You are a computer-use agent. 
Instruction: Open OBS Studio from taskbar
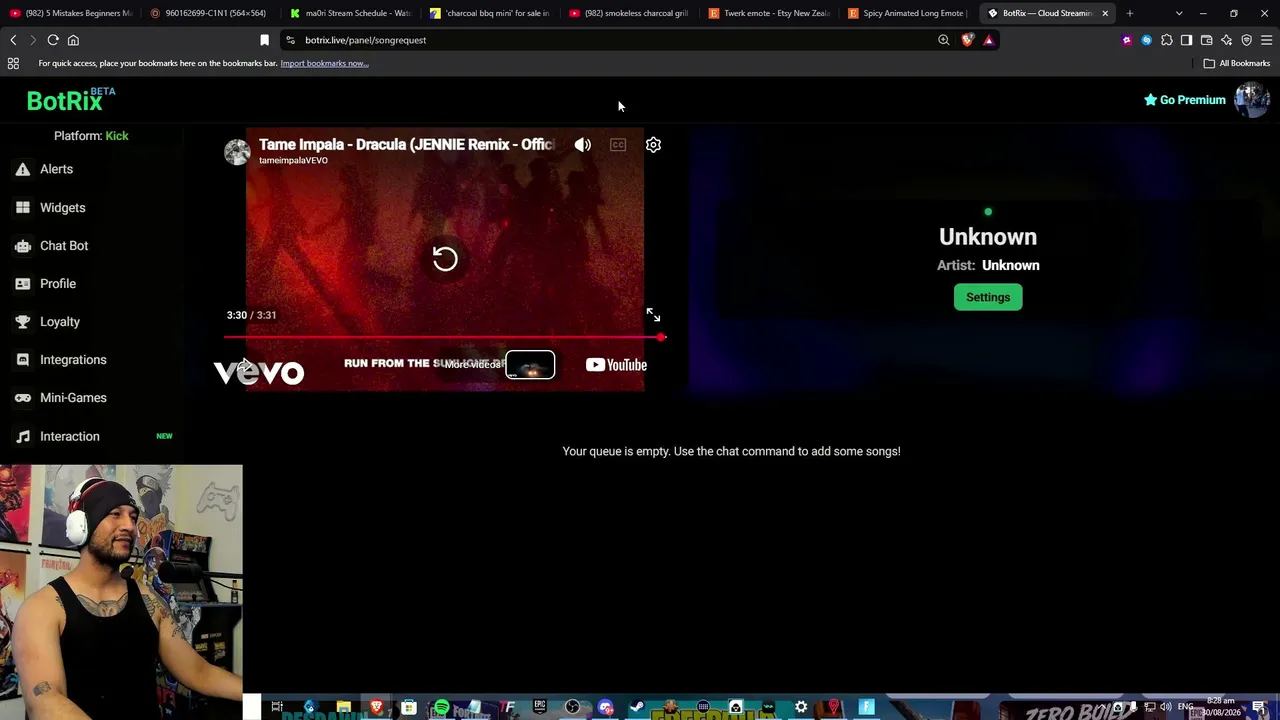[x=573, y=708]
